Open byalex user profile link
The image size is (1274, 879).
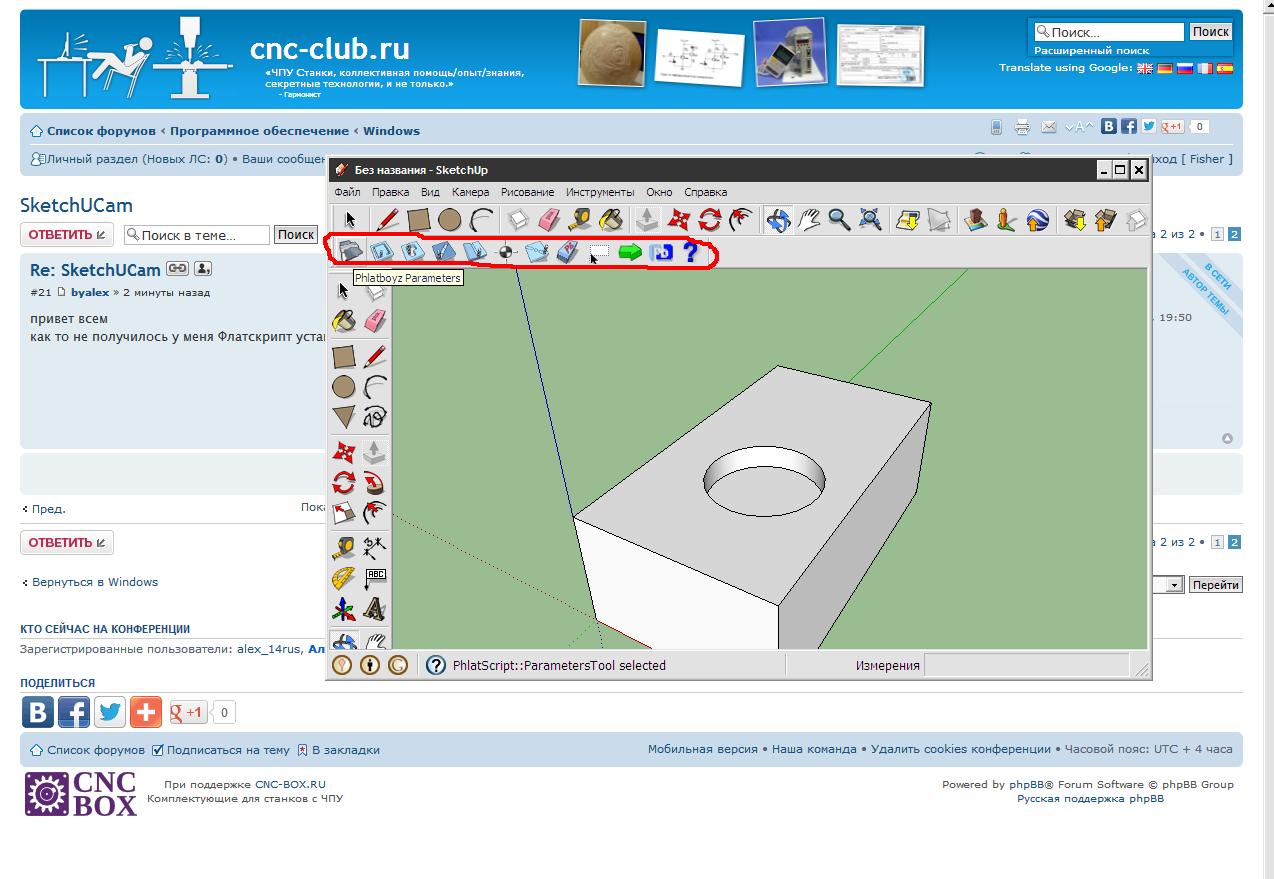(x=90, y=293)
